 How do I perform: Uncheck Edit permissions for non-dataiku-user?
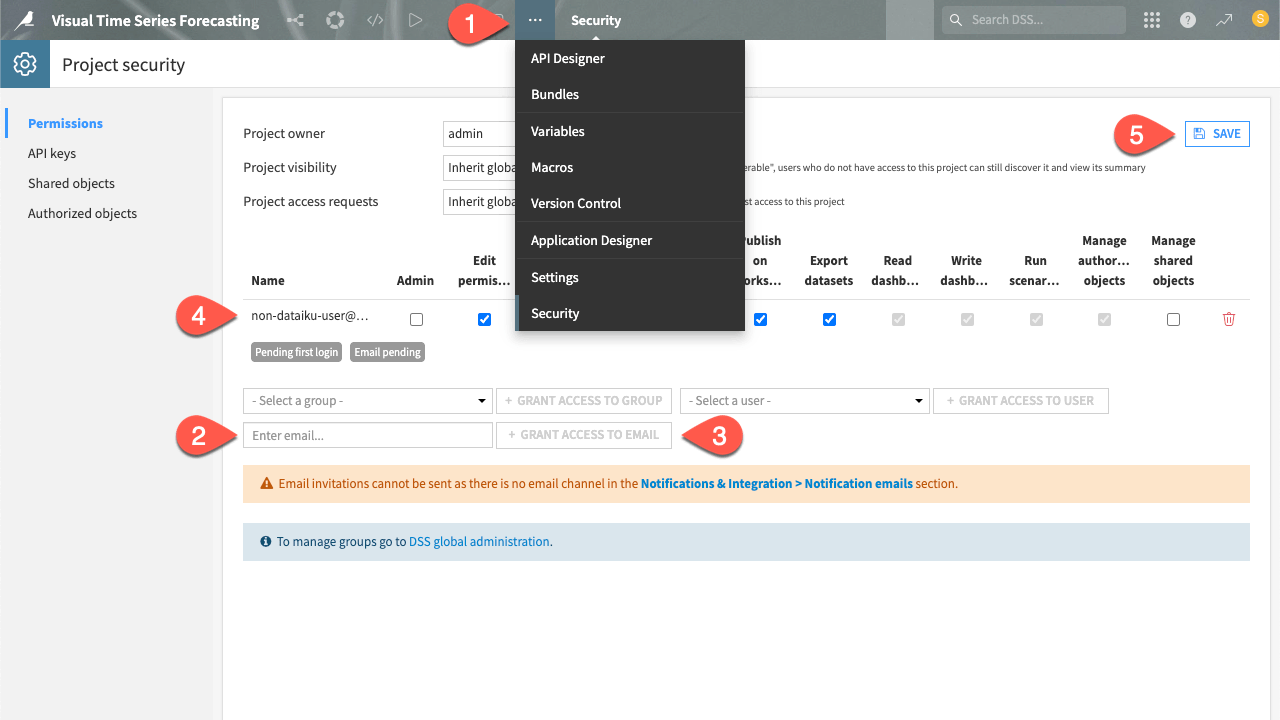pyautogui.click(x=484, y=319)
